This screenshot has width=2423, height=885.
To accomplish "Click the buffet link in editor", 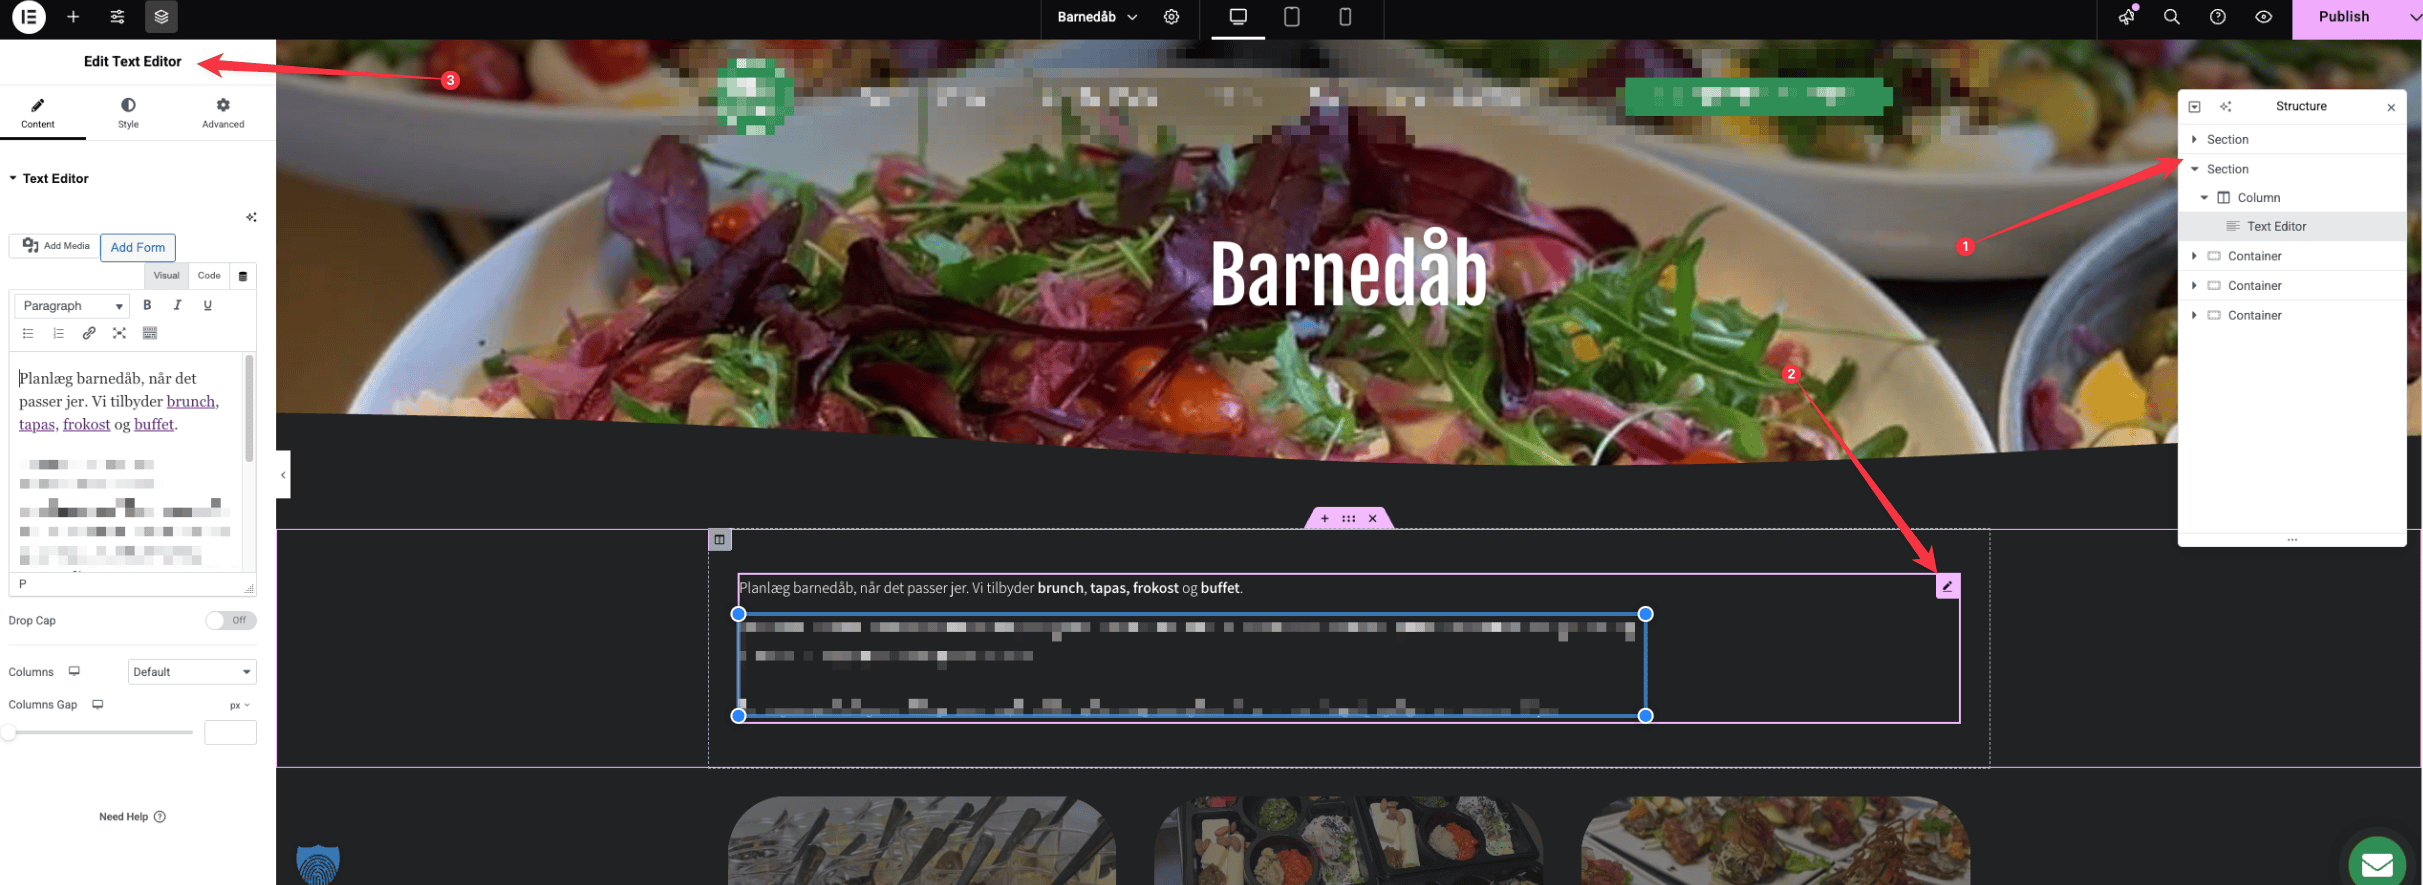I will coord(154,424).
